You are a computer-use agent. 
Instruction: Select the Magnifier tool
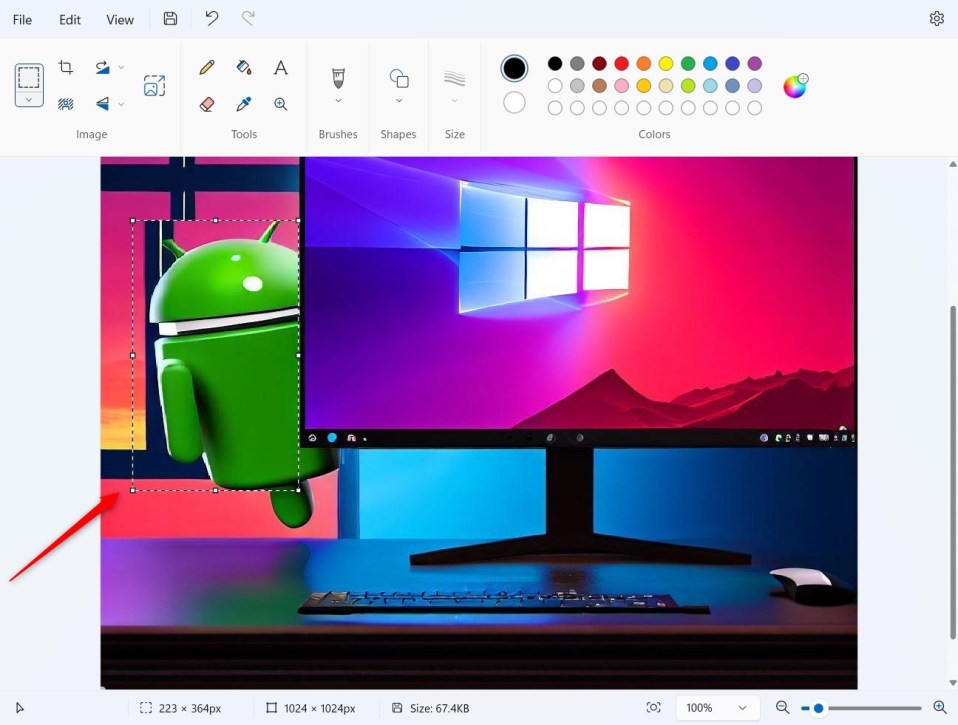(x=280, y=103)
